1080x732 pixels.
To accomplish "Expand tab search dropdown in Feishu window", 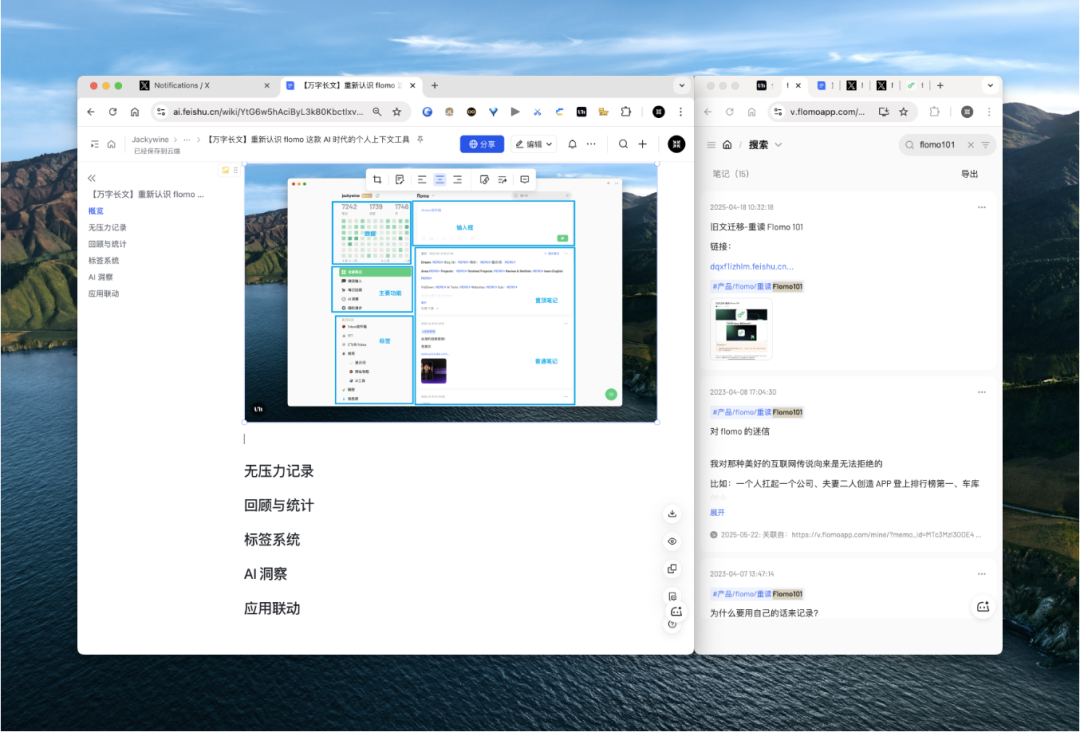I will pyautogui.click(x=682, y=85).
